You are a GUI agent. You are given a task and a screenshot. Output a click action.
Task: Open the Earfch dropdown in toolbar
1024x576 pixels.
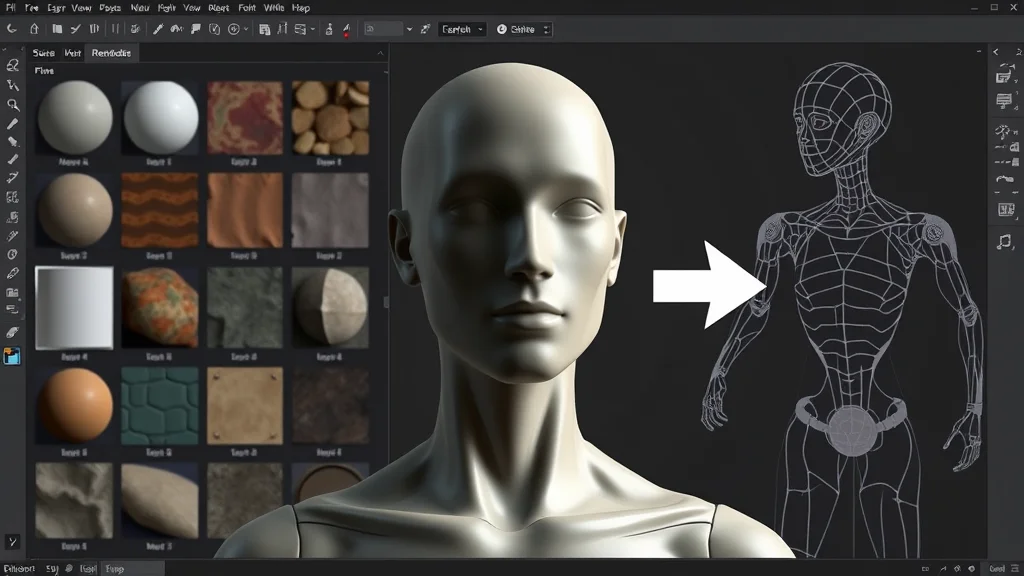(x=462, y=29)
